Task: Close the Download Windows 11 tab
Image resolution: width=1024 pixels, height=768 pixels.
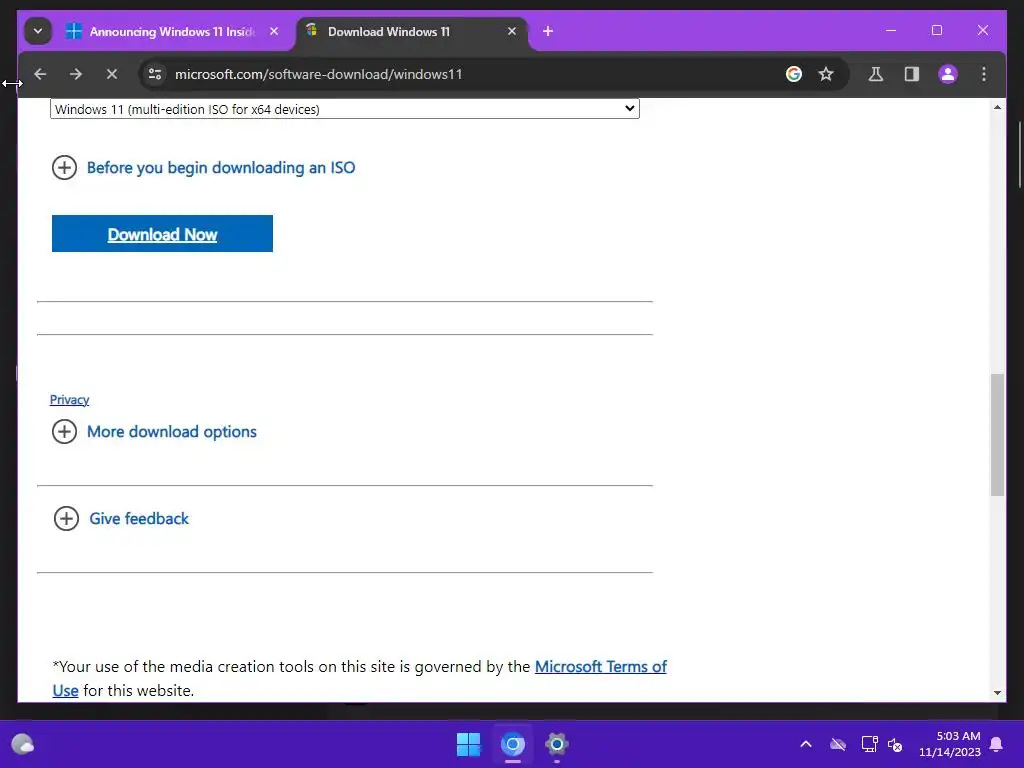Action: pyautogui.click(x=511, y=31)
